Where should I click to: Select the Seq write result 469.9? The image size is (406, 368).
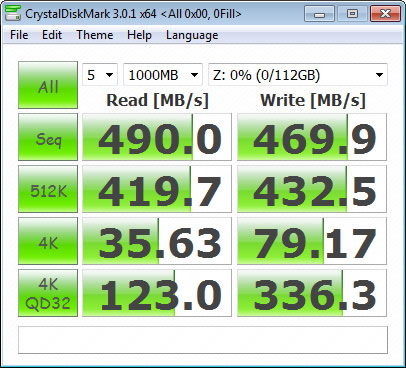pos(312,137)
